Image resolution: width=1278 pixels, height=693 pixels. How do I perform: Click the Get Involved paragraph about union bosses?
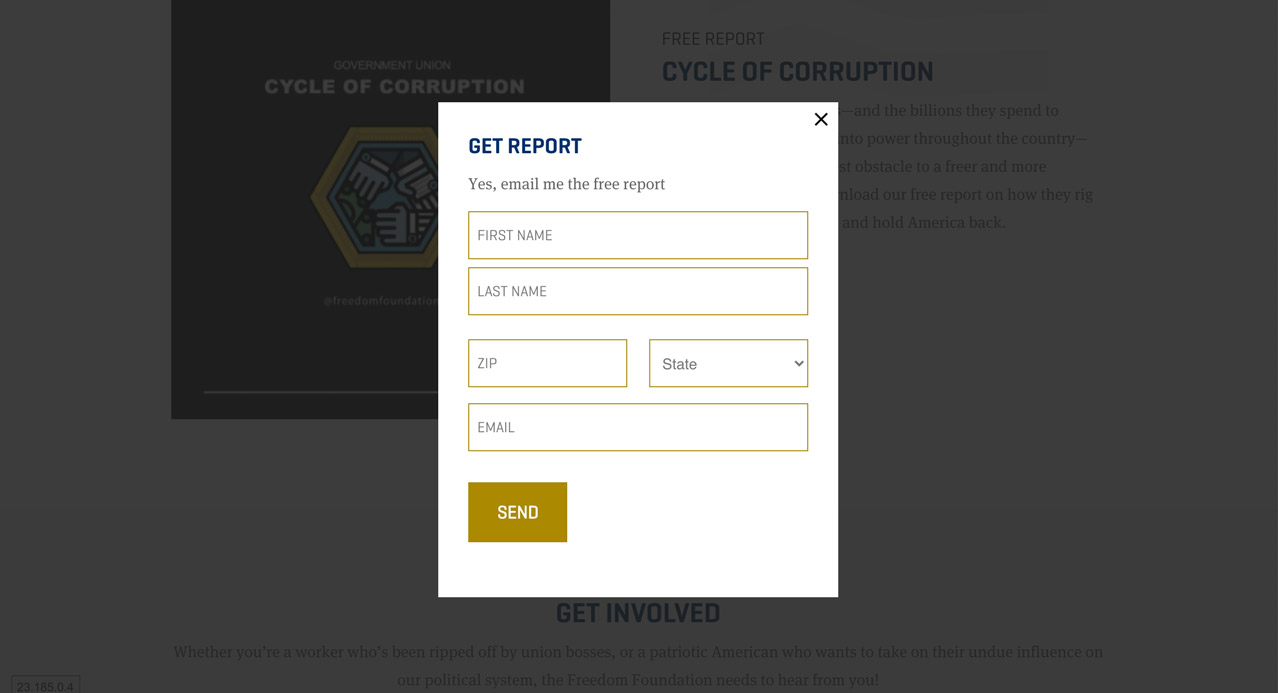coord(638,666)
